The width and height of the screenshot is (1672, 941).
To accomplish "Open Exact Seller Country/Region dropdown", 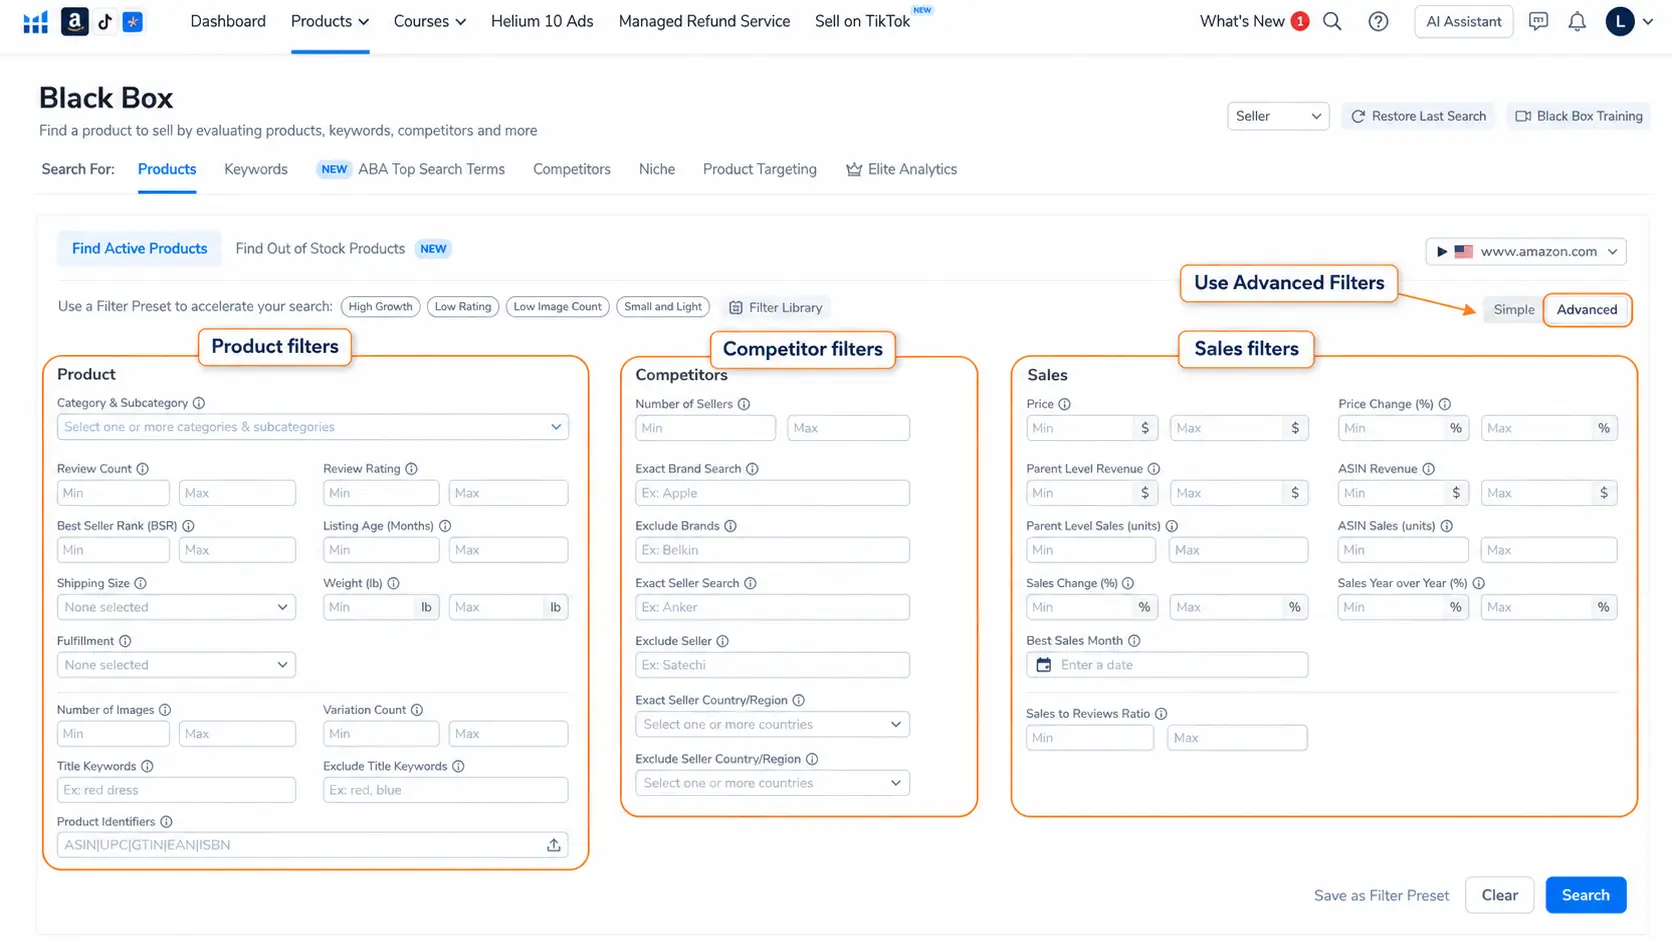I will pos(772,724).
